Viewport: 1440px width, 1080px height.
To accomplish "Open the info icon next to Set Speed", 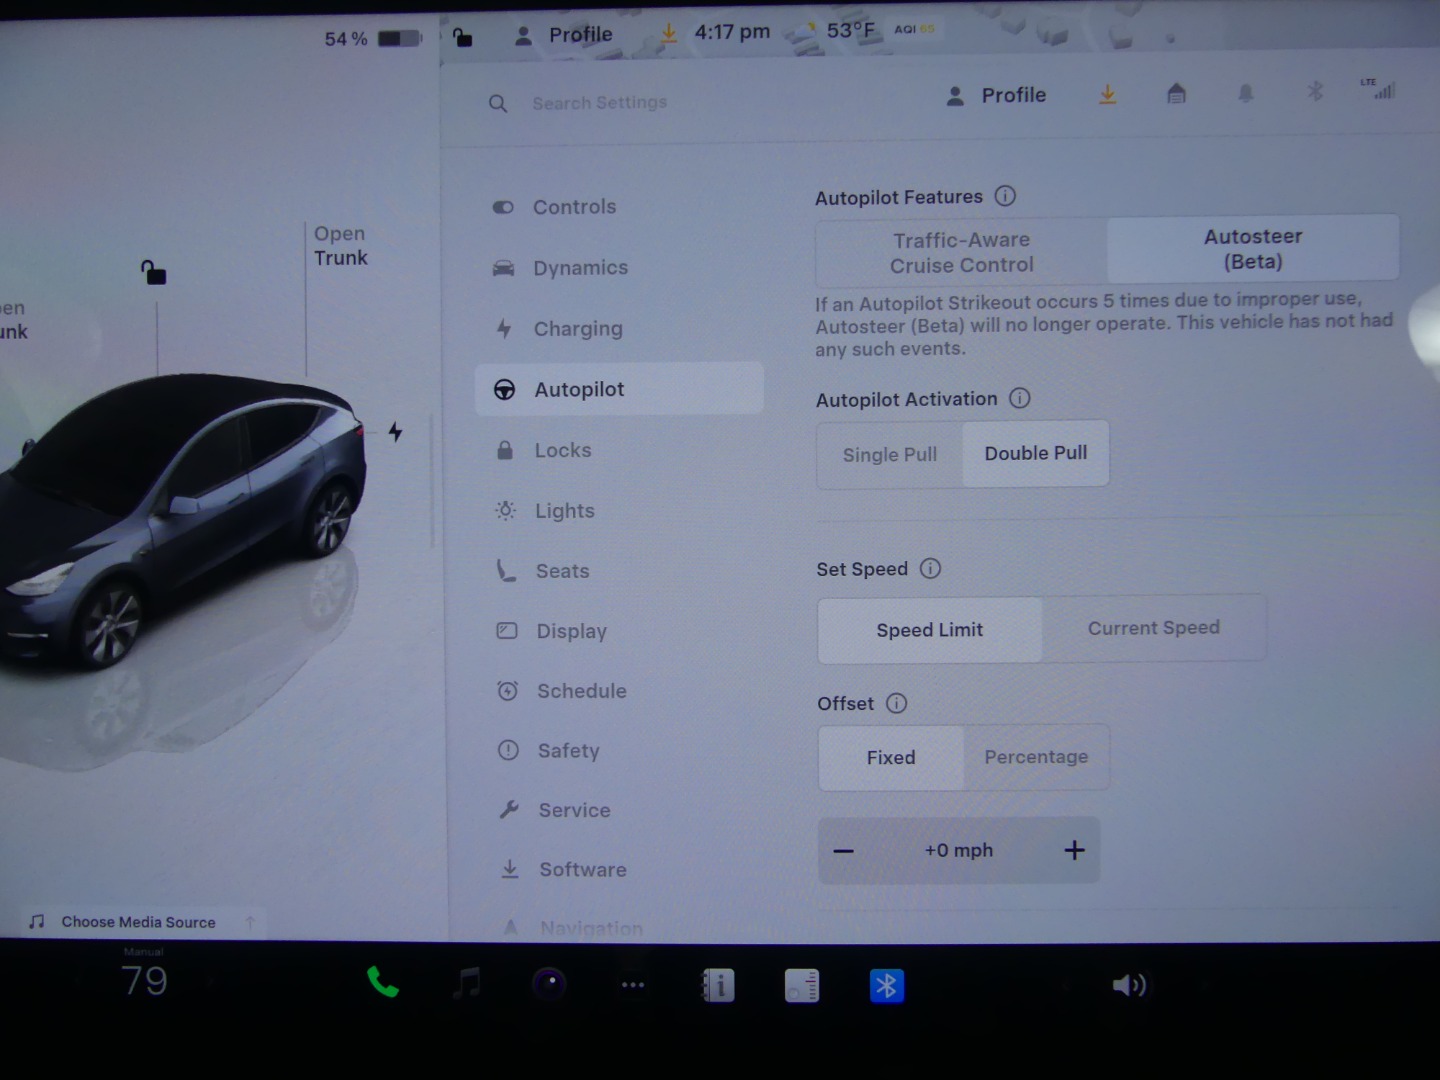I will pyautogui.click(x=930, y=569).
